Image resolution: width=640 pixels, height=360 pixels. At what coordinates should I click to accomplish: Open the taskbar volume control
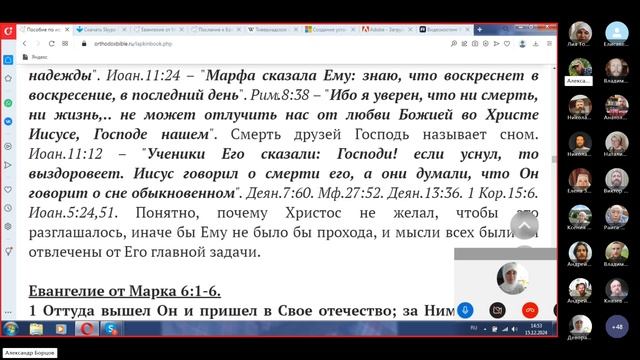(514, 329)
